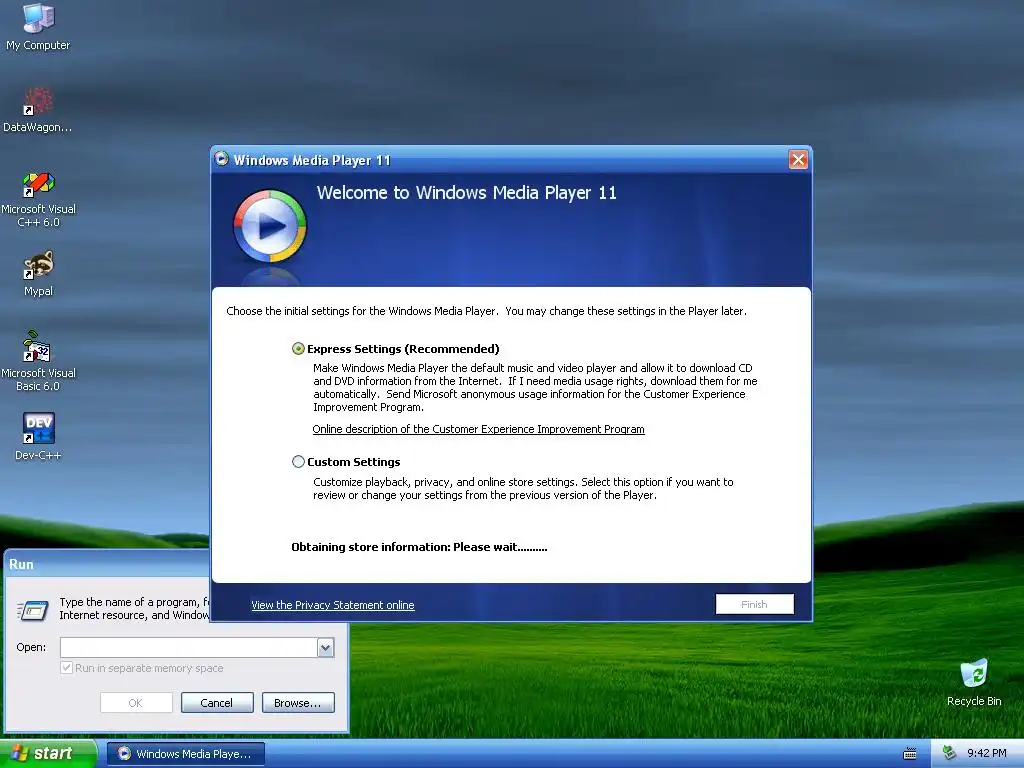Open Customer Experience Improvement Program online description link
The width and height of the screenshot is (1024, 768).
coord(478,429)
